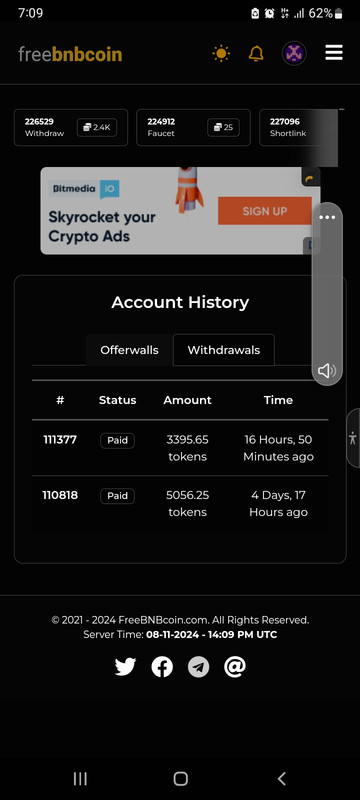
Task: Switch to the Offerwalls tab
Action: (130, 350)
